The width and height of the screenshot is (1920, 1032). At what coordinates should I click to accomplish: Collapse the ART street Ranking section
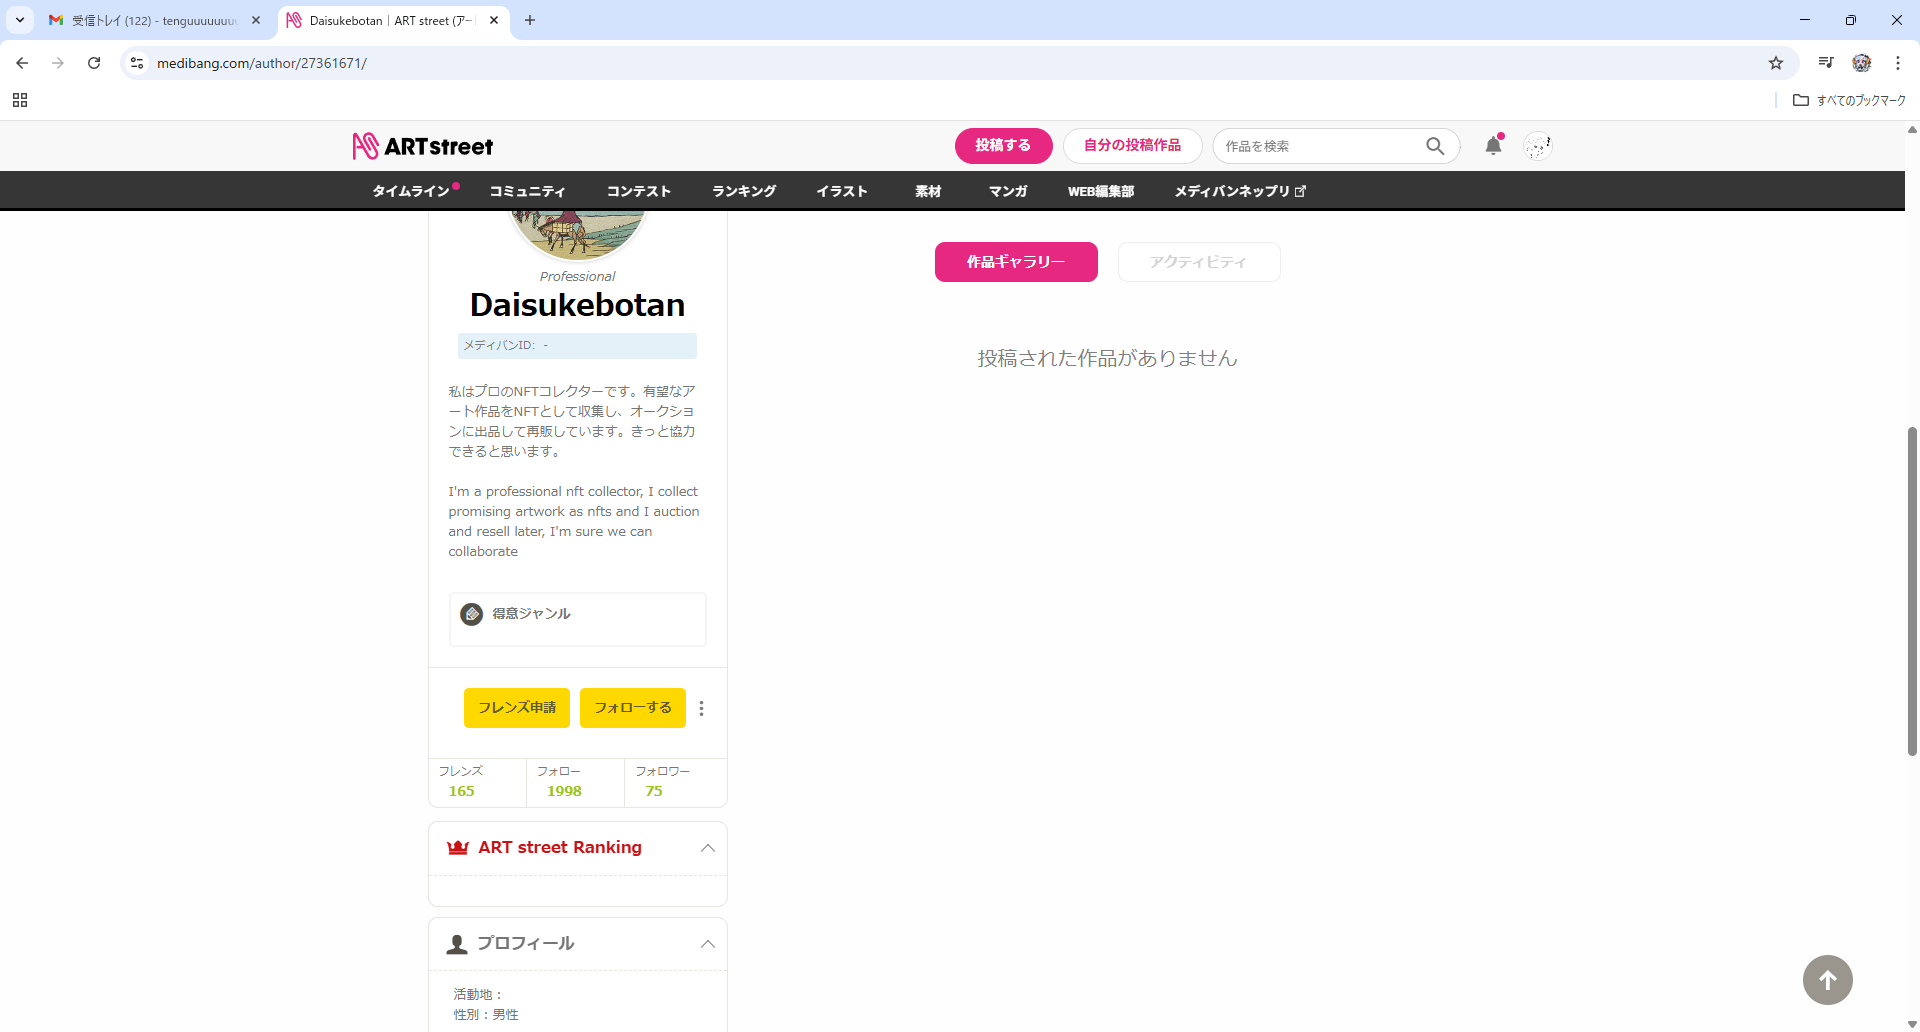point(707,848)
